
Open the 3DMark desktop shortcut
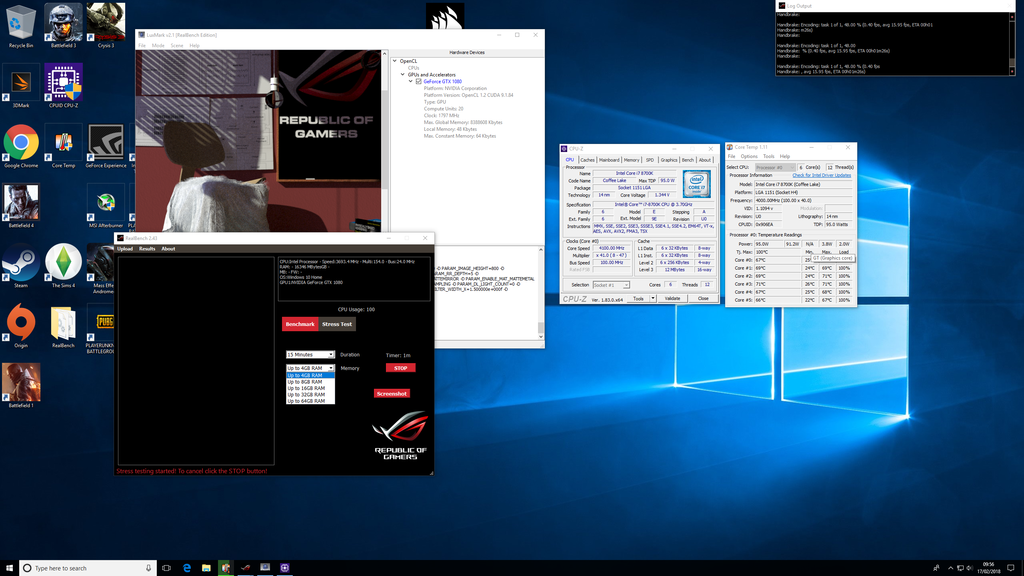(21, 84)
